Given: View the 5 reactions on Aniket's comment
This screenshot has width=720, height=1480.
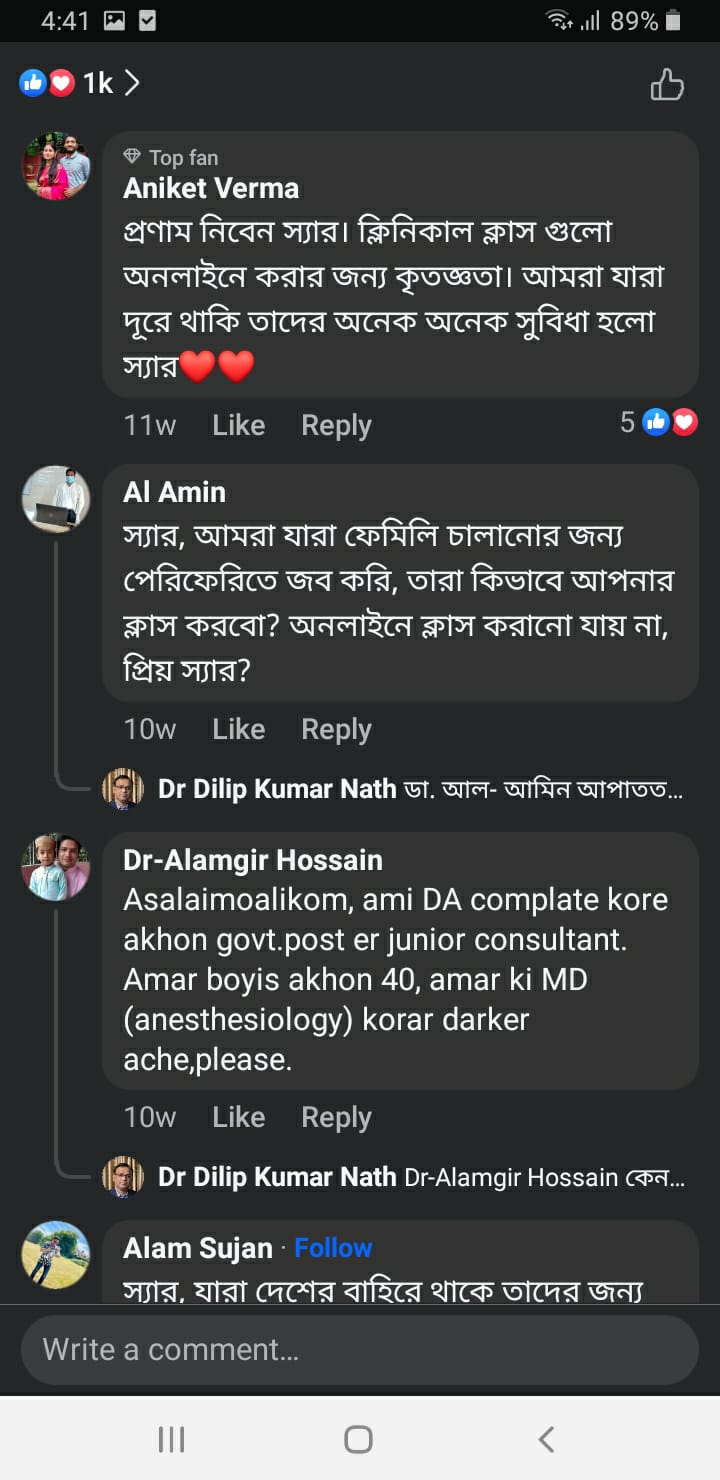Looking at the screenshot, I should pyautogui.click(x=657, y=423).
